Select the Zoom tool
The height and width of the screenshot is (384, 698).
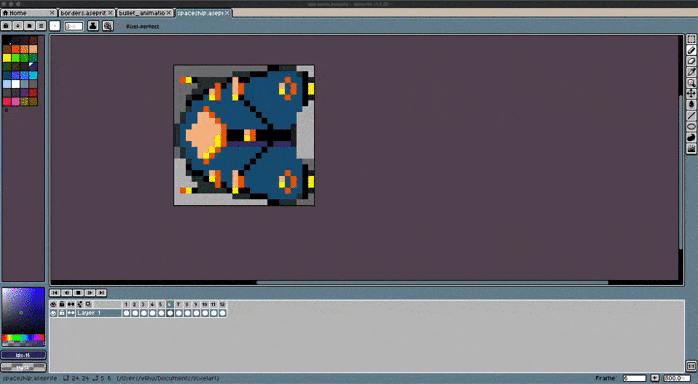[x=691, y=83]
